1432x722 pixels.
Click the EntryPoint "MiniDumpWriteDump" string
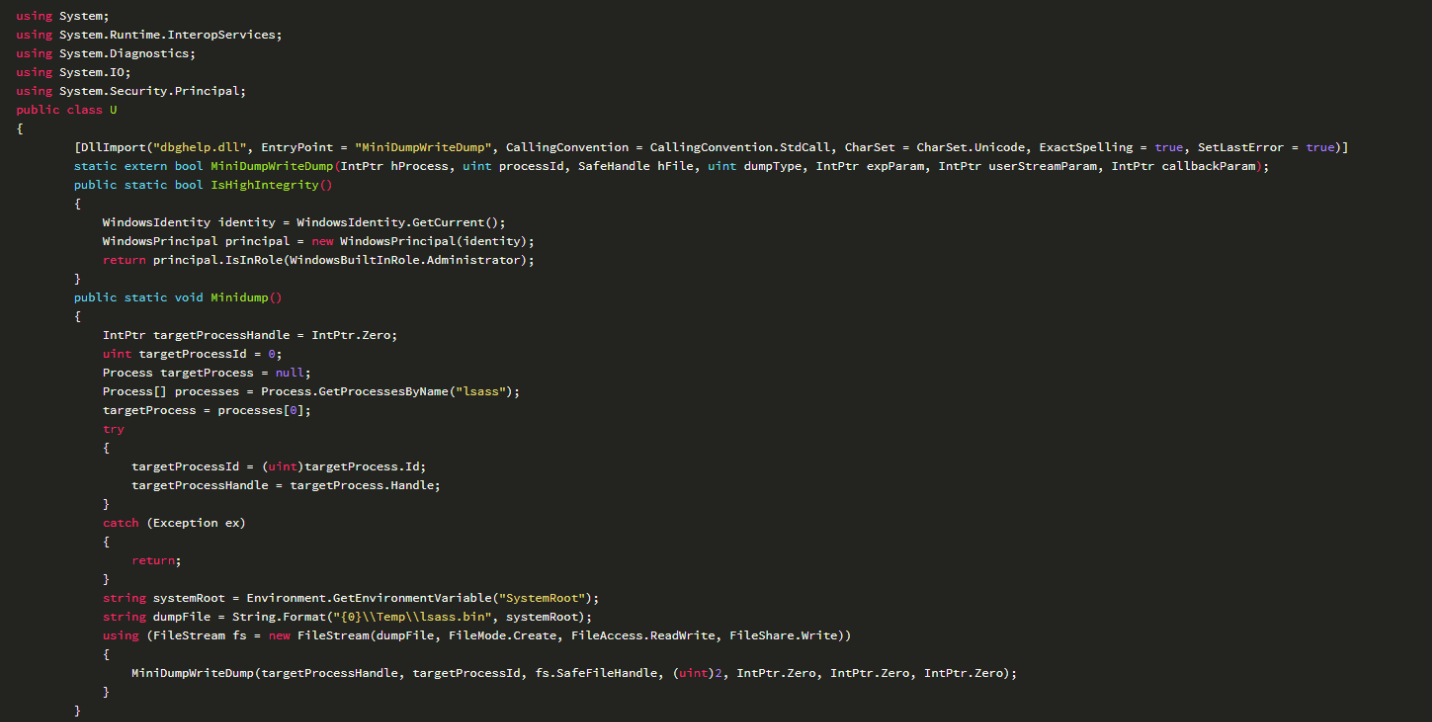tap(423, 147)
